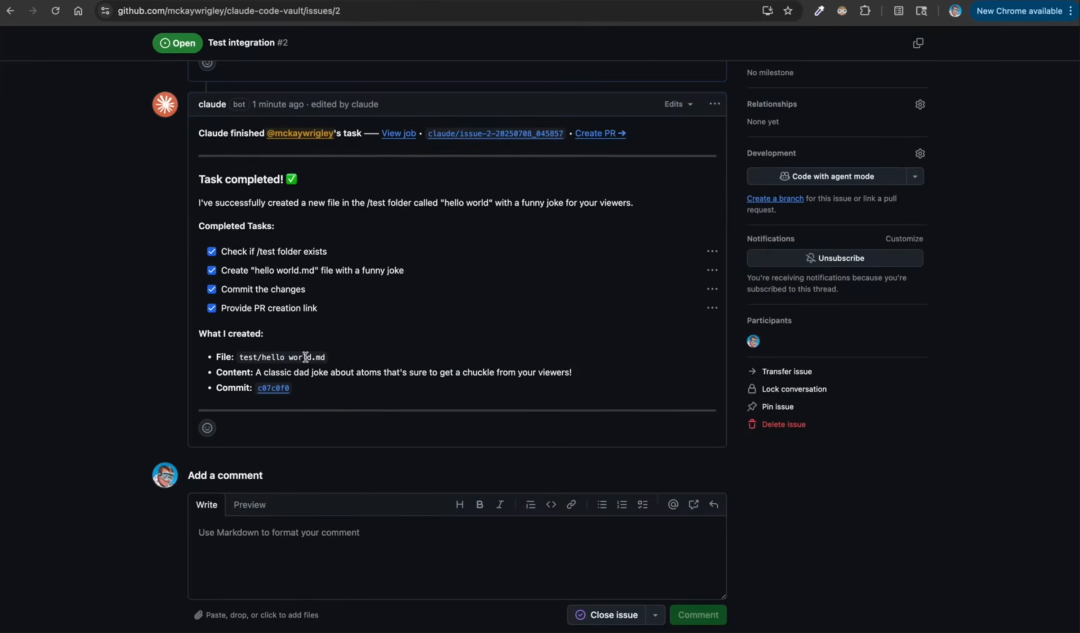Open options for 'Provide PR creation link'
Viewport: 1080px width, 633px height.
click(712, 308)
